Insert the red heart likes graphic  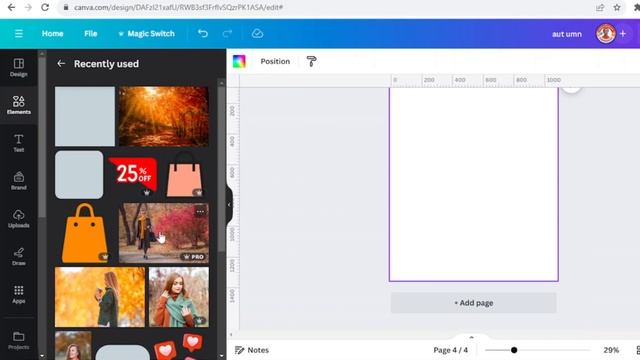pos(179,346)
